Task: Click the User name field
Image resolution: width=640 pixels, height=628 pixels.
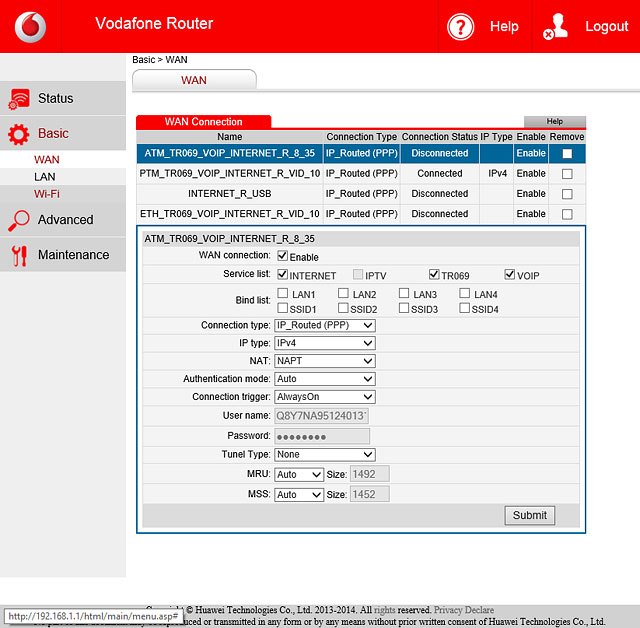Action: click(x=322, y=416)
